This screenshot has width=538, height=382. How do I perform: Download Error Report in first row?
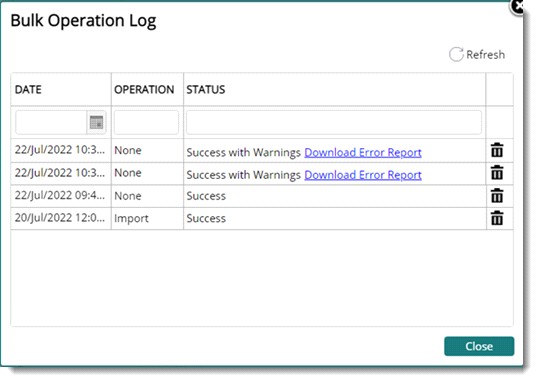point(363,152)
